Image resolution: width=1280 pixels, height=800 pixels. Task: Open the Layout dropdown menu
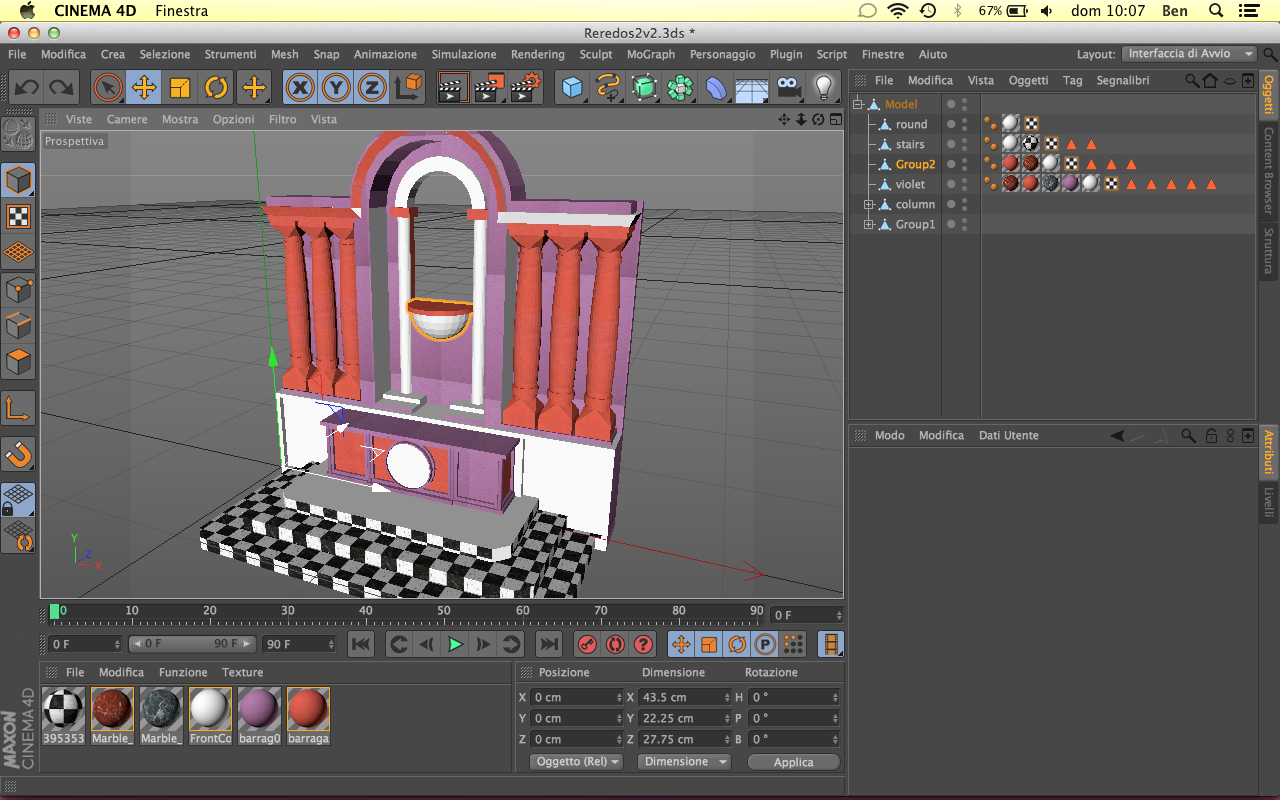[x=1190, y=54]
